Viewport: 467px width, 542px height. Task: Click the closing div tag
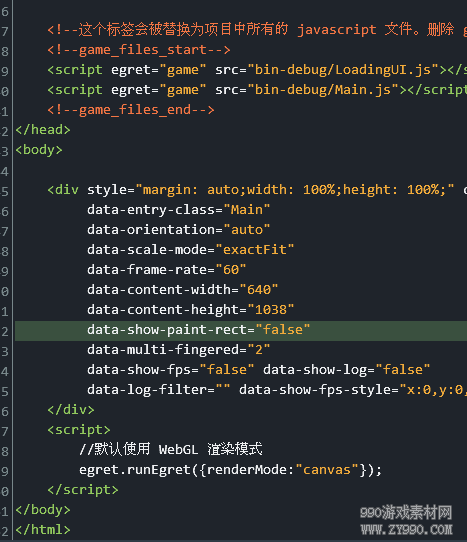coord(71,410)
